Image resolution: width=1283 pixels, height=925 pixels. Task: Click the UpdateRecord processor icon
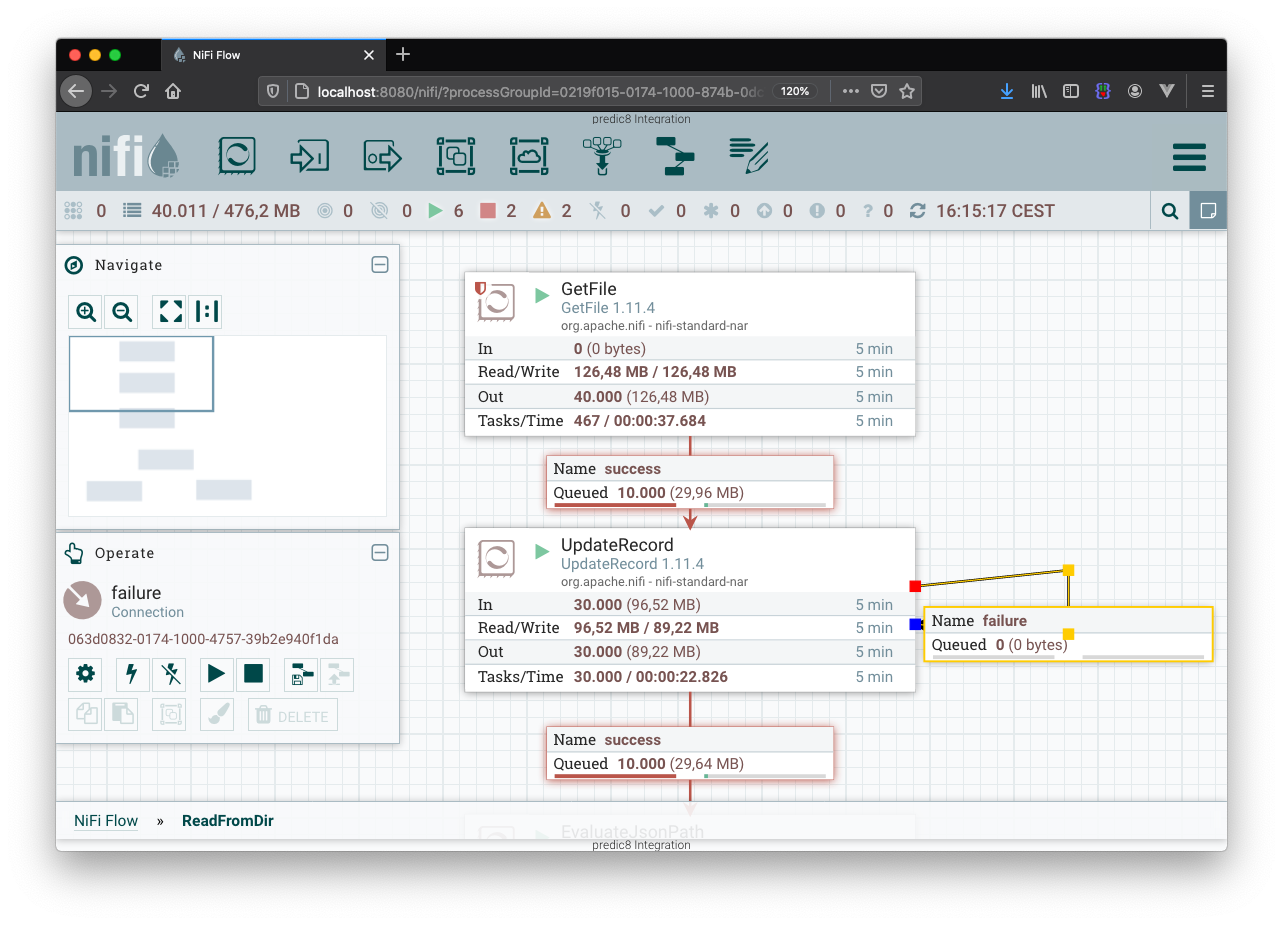coord(495,557)
